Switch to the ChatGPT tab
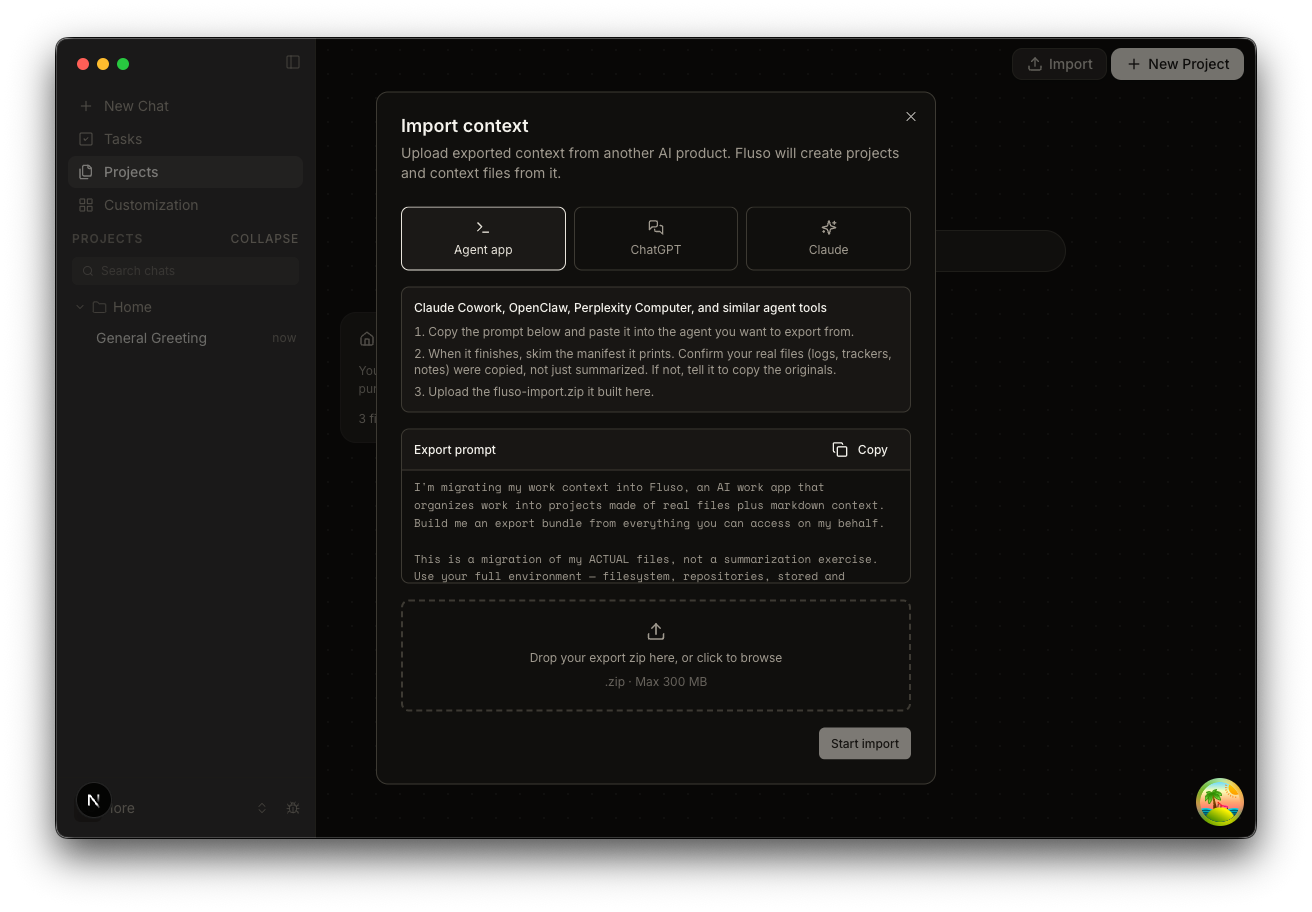This screenshot has width=1312, height=912. pyautogui.click(x=656, y=239)
